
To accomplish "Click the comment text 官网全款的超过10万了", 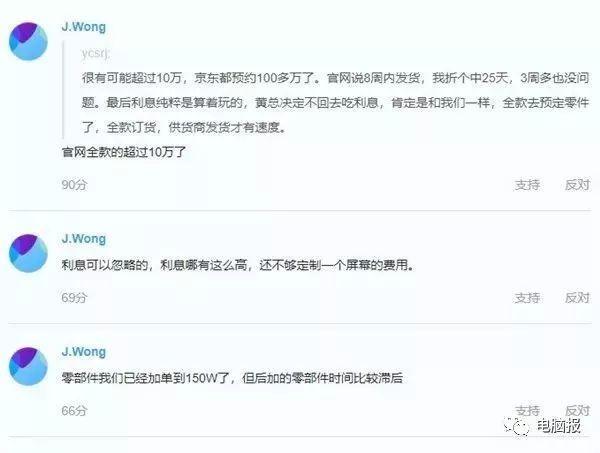I will coord(124,152).
